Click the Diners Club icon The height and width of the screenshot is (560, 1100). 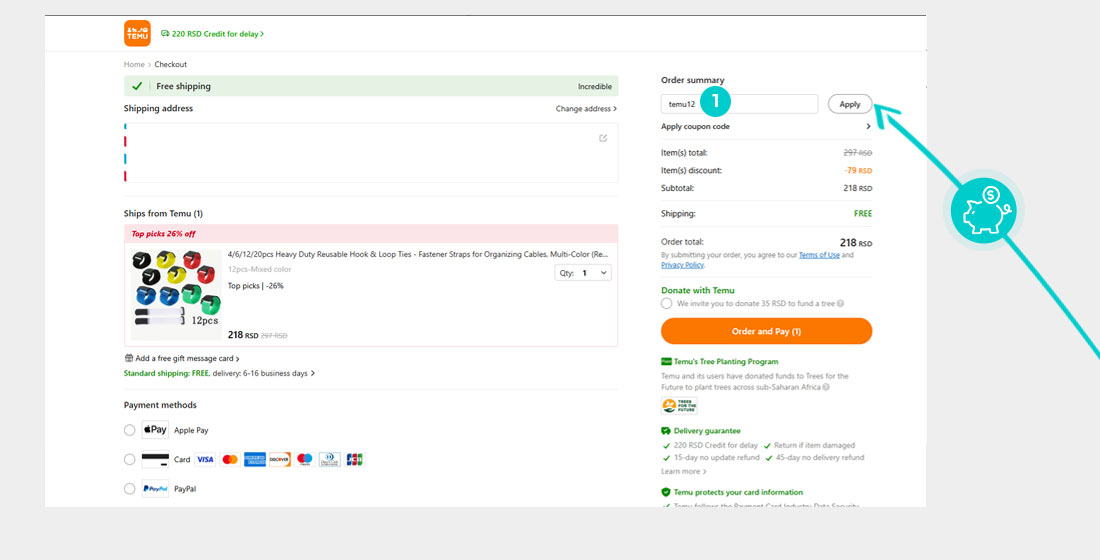tap(330, 460)
